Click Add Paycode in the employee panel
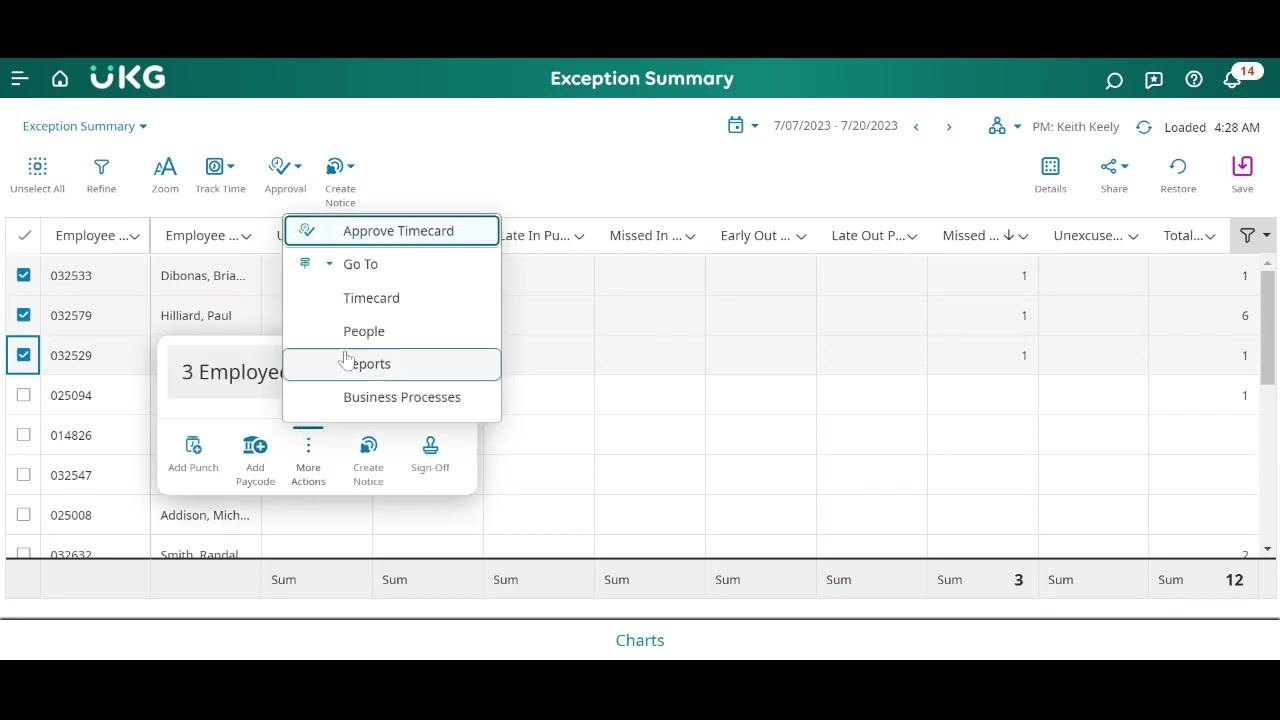The image size is (1280, 720). [x=255, y=460]
